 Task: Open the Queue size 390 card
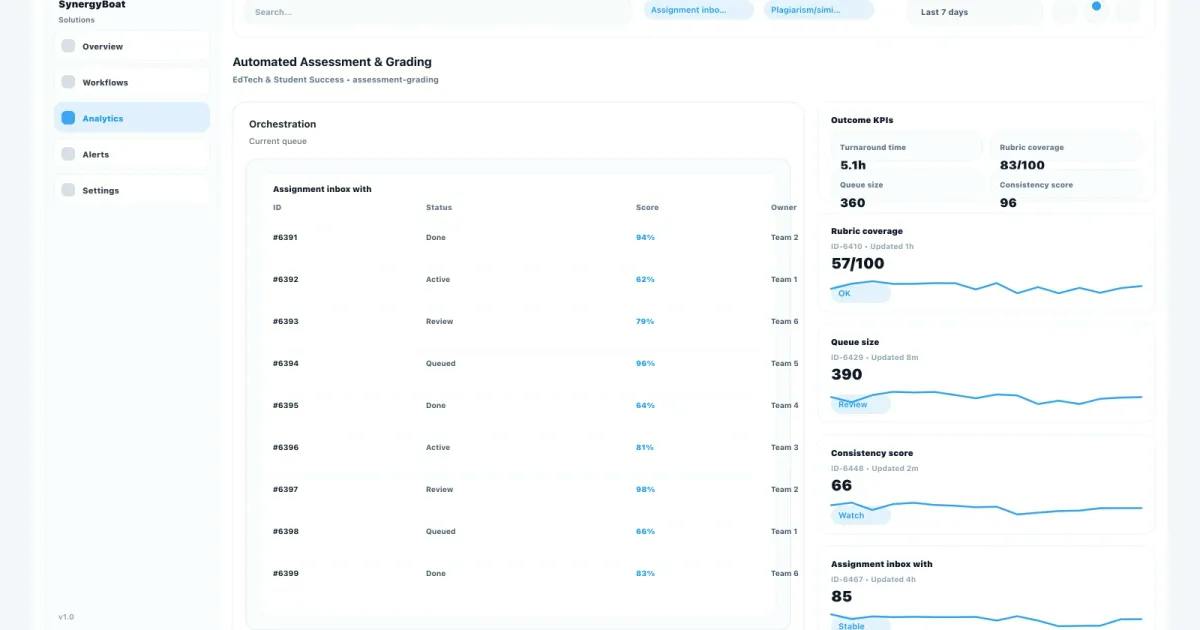986,375
